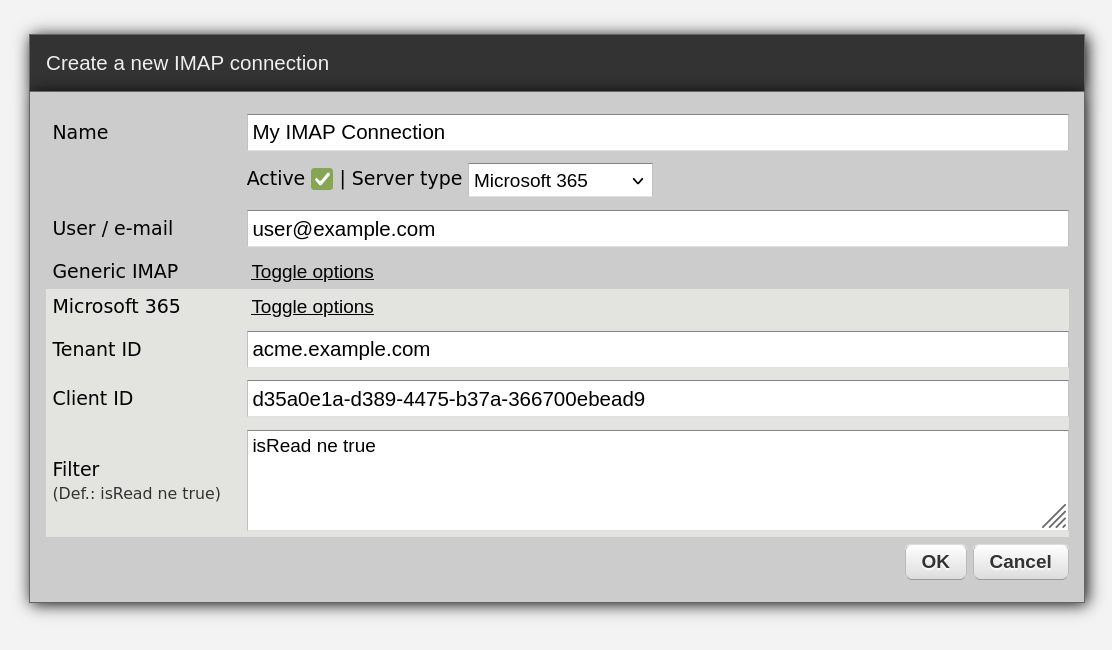Viewport: 1112px width, 650px height.
Task: Click the "Tenant ID" label
Action: tap(97, 350)
